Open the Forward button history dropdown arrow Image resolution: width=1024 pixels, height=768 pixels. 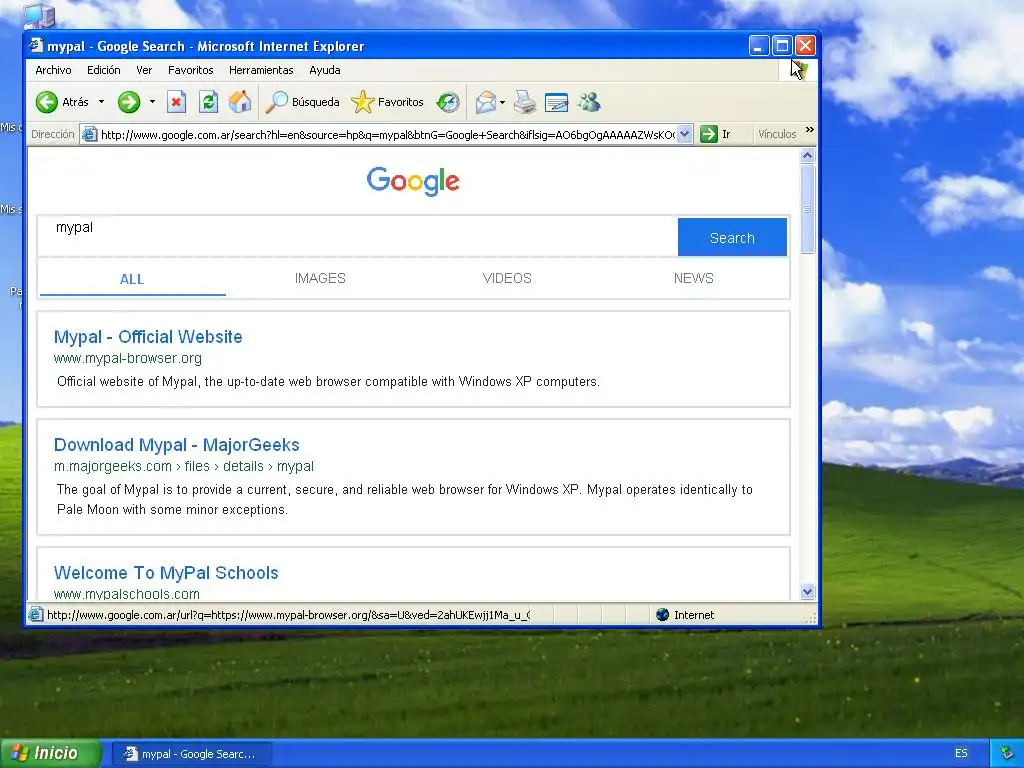[x=152, y=102]
